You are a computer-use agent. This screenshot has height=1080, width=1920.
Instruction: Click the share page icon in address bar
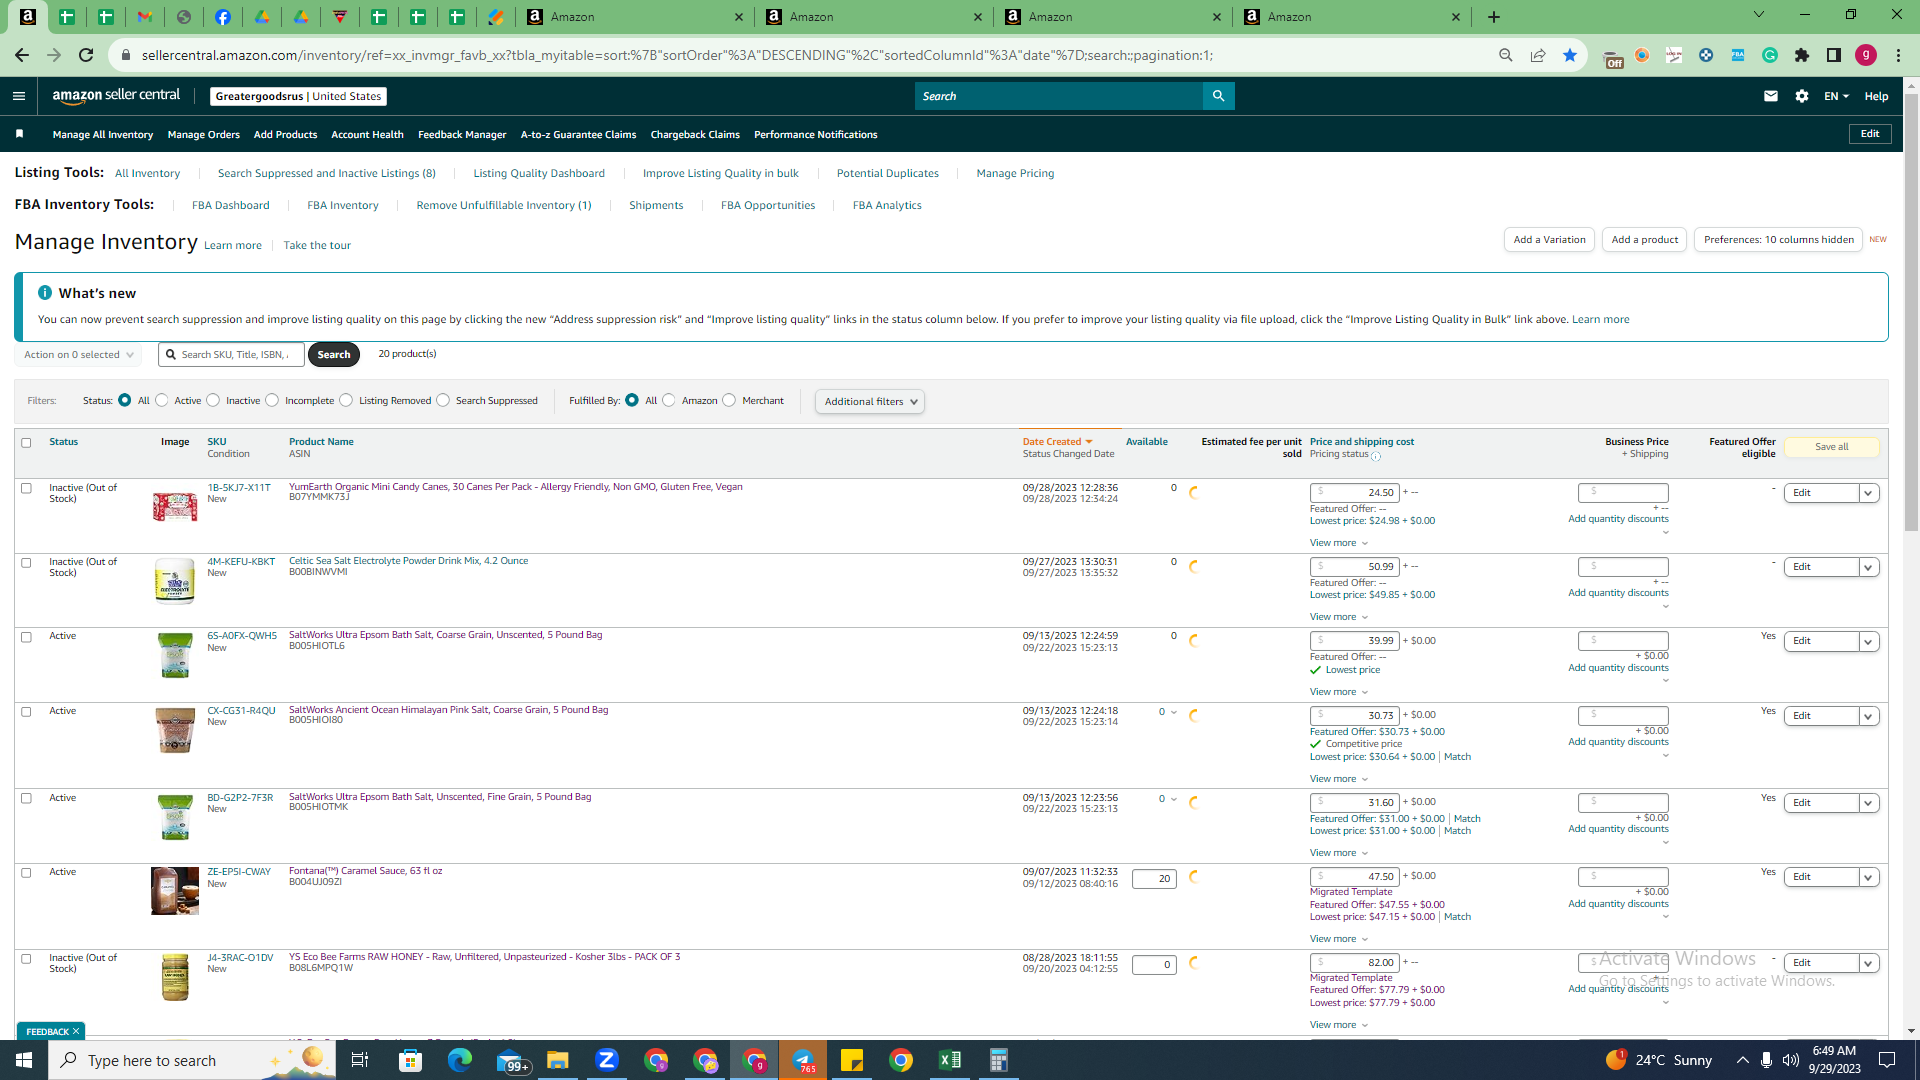coord(1538,55)
